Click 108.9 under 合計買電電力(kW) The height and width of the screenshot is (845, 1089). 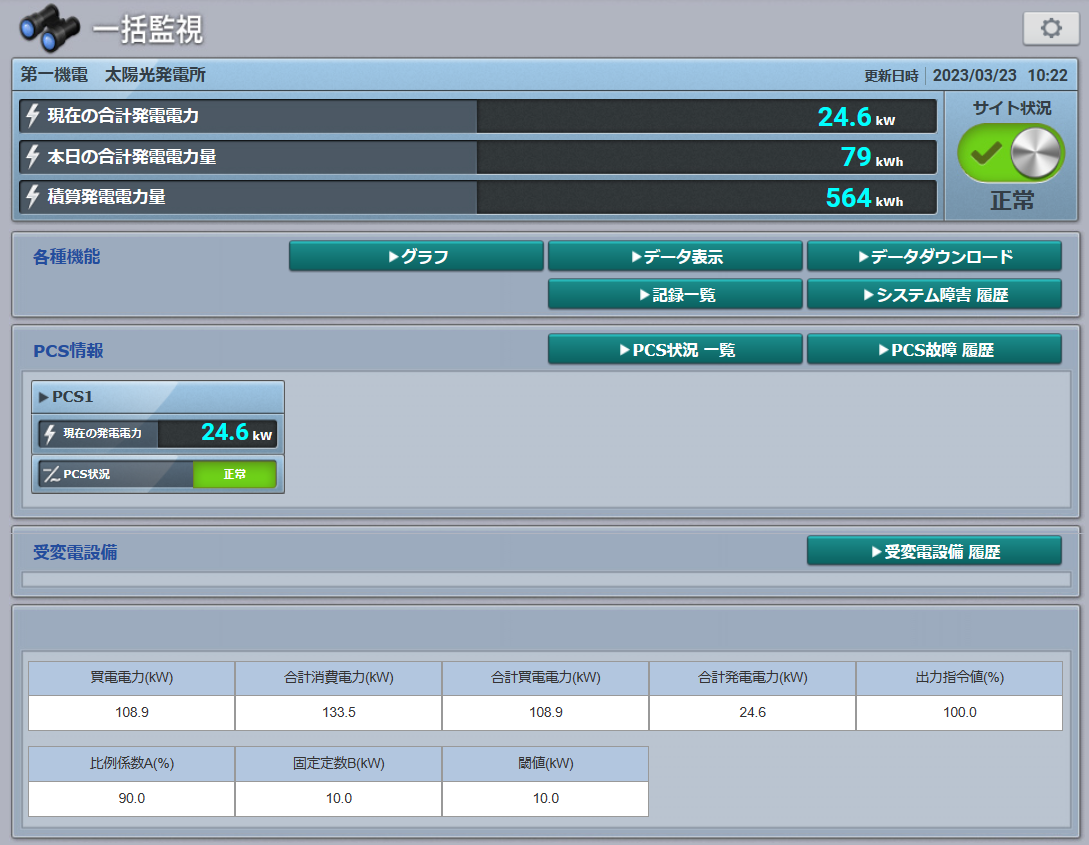click(x=545, y=712)
